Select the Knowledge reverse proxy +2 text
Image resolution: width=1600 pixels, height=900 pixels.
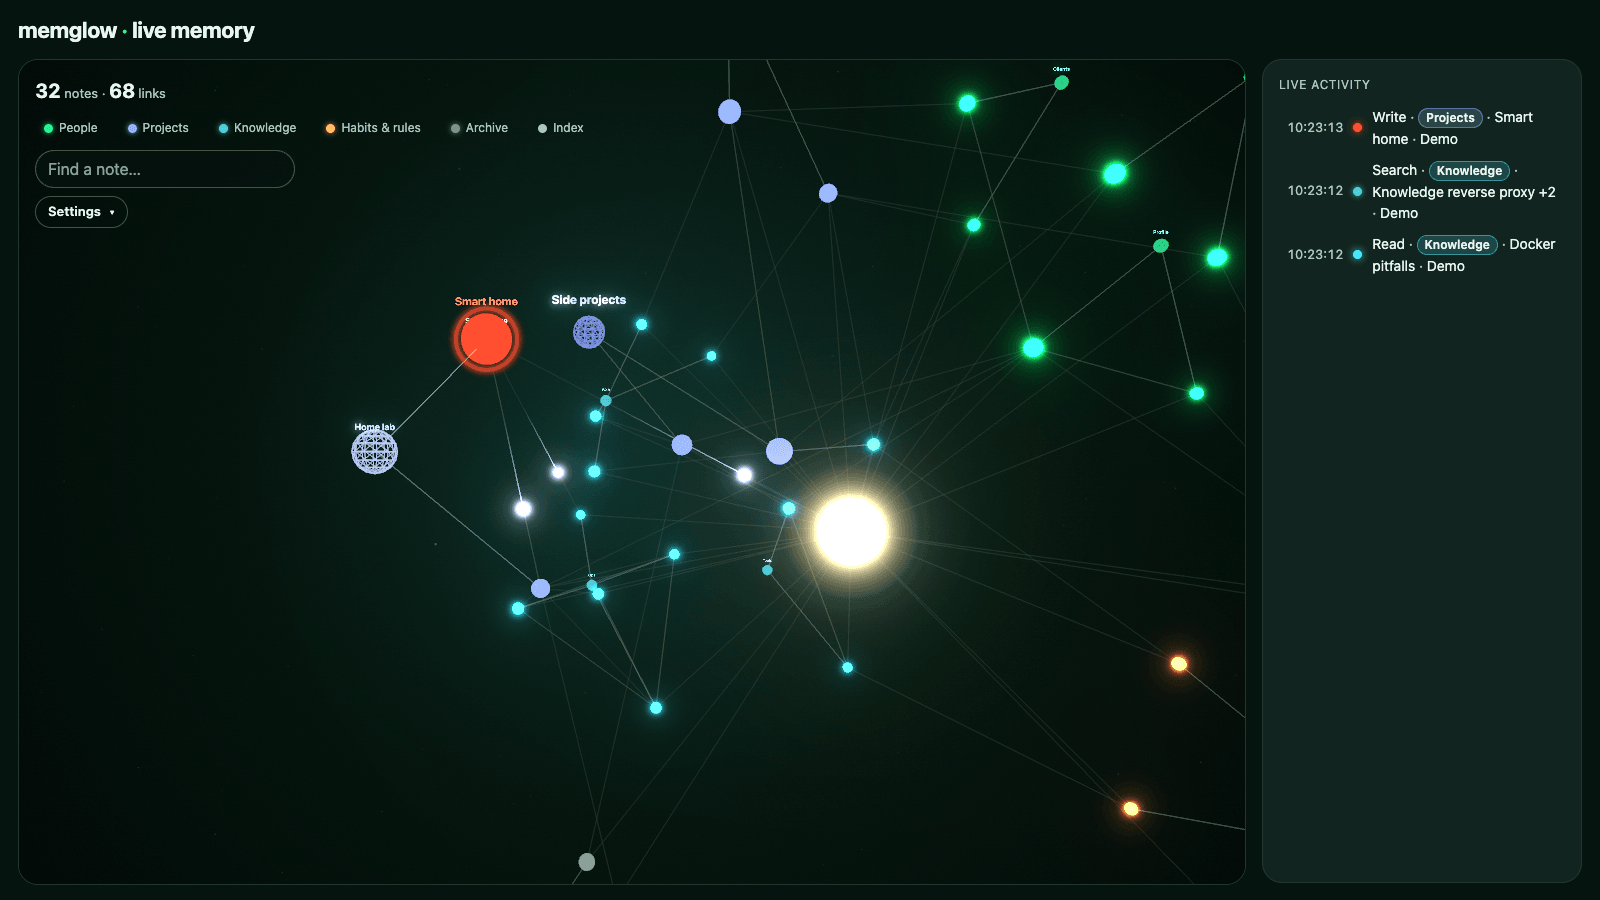[1464, 192]
